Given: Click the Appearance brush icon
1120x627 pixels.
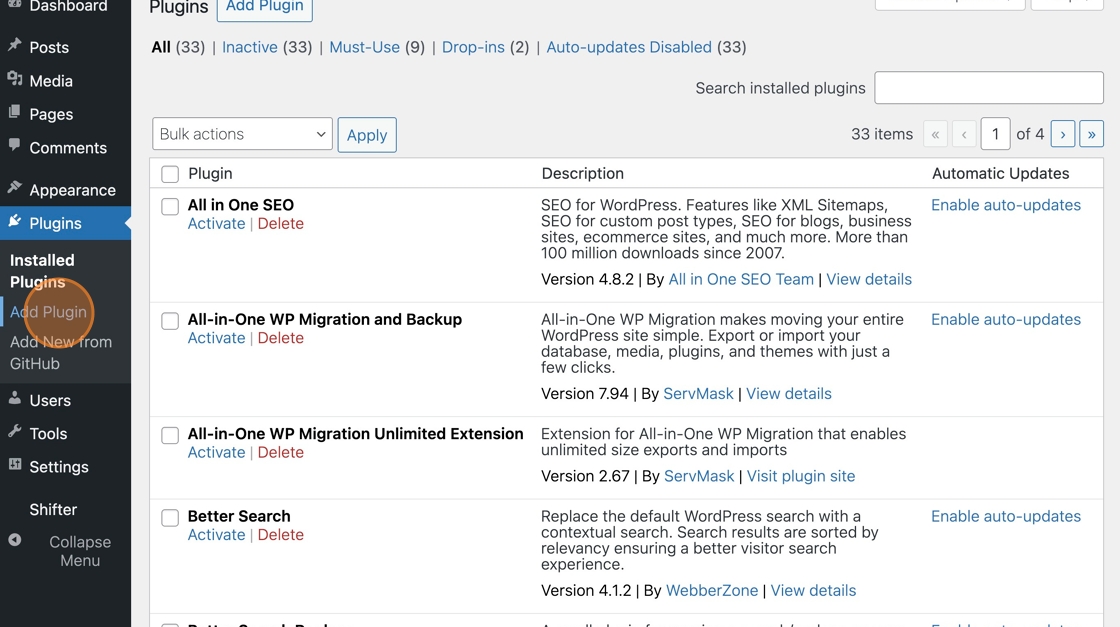Looking at the screenshot, I should [x=14, y=188].
